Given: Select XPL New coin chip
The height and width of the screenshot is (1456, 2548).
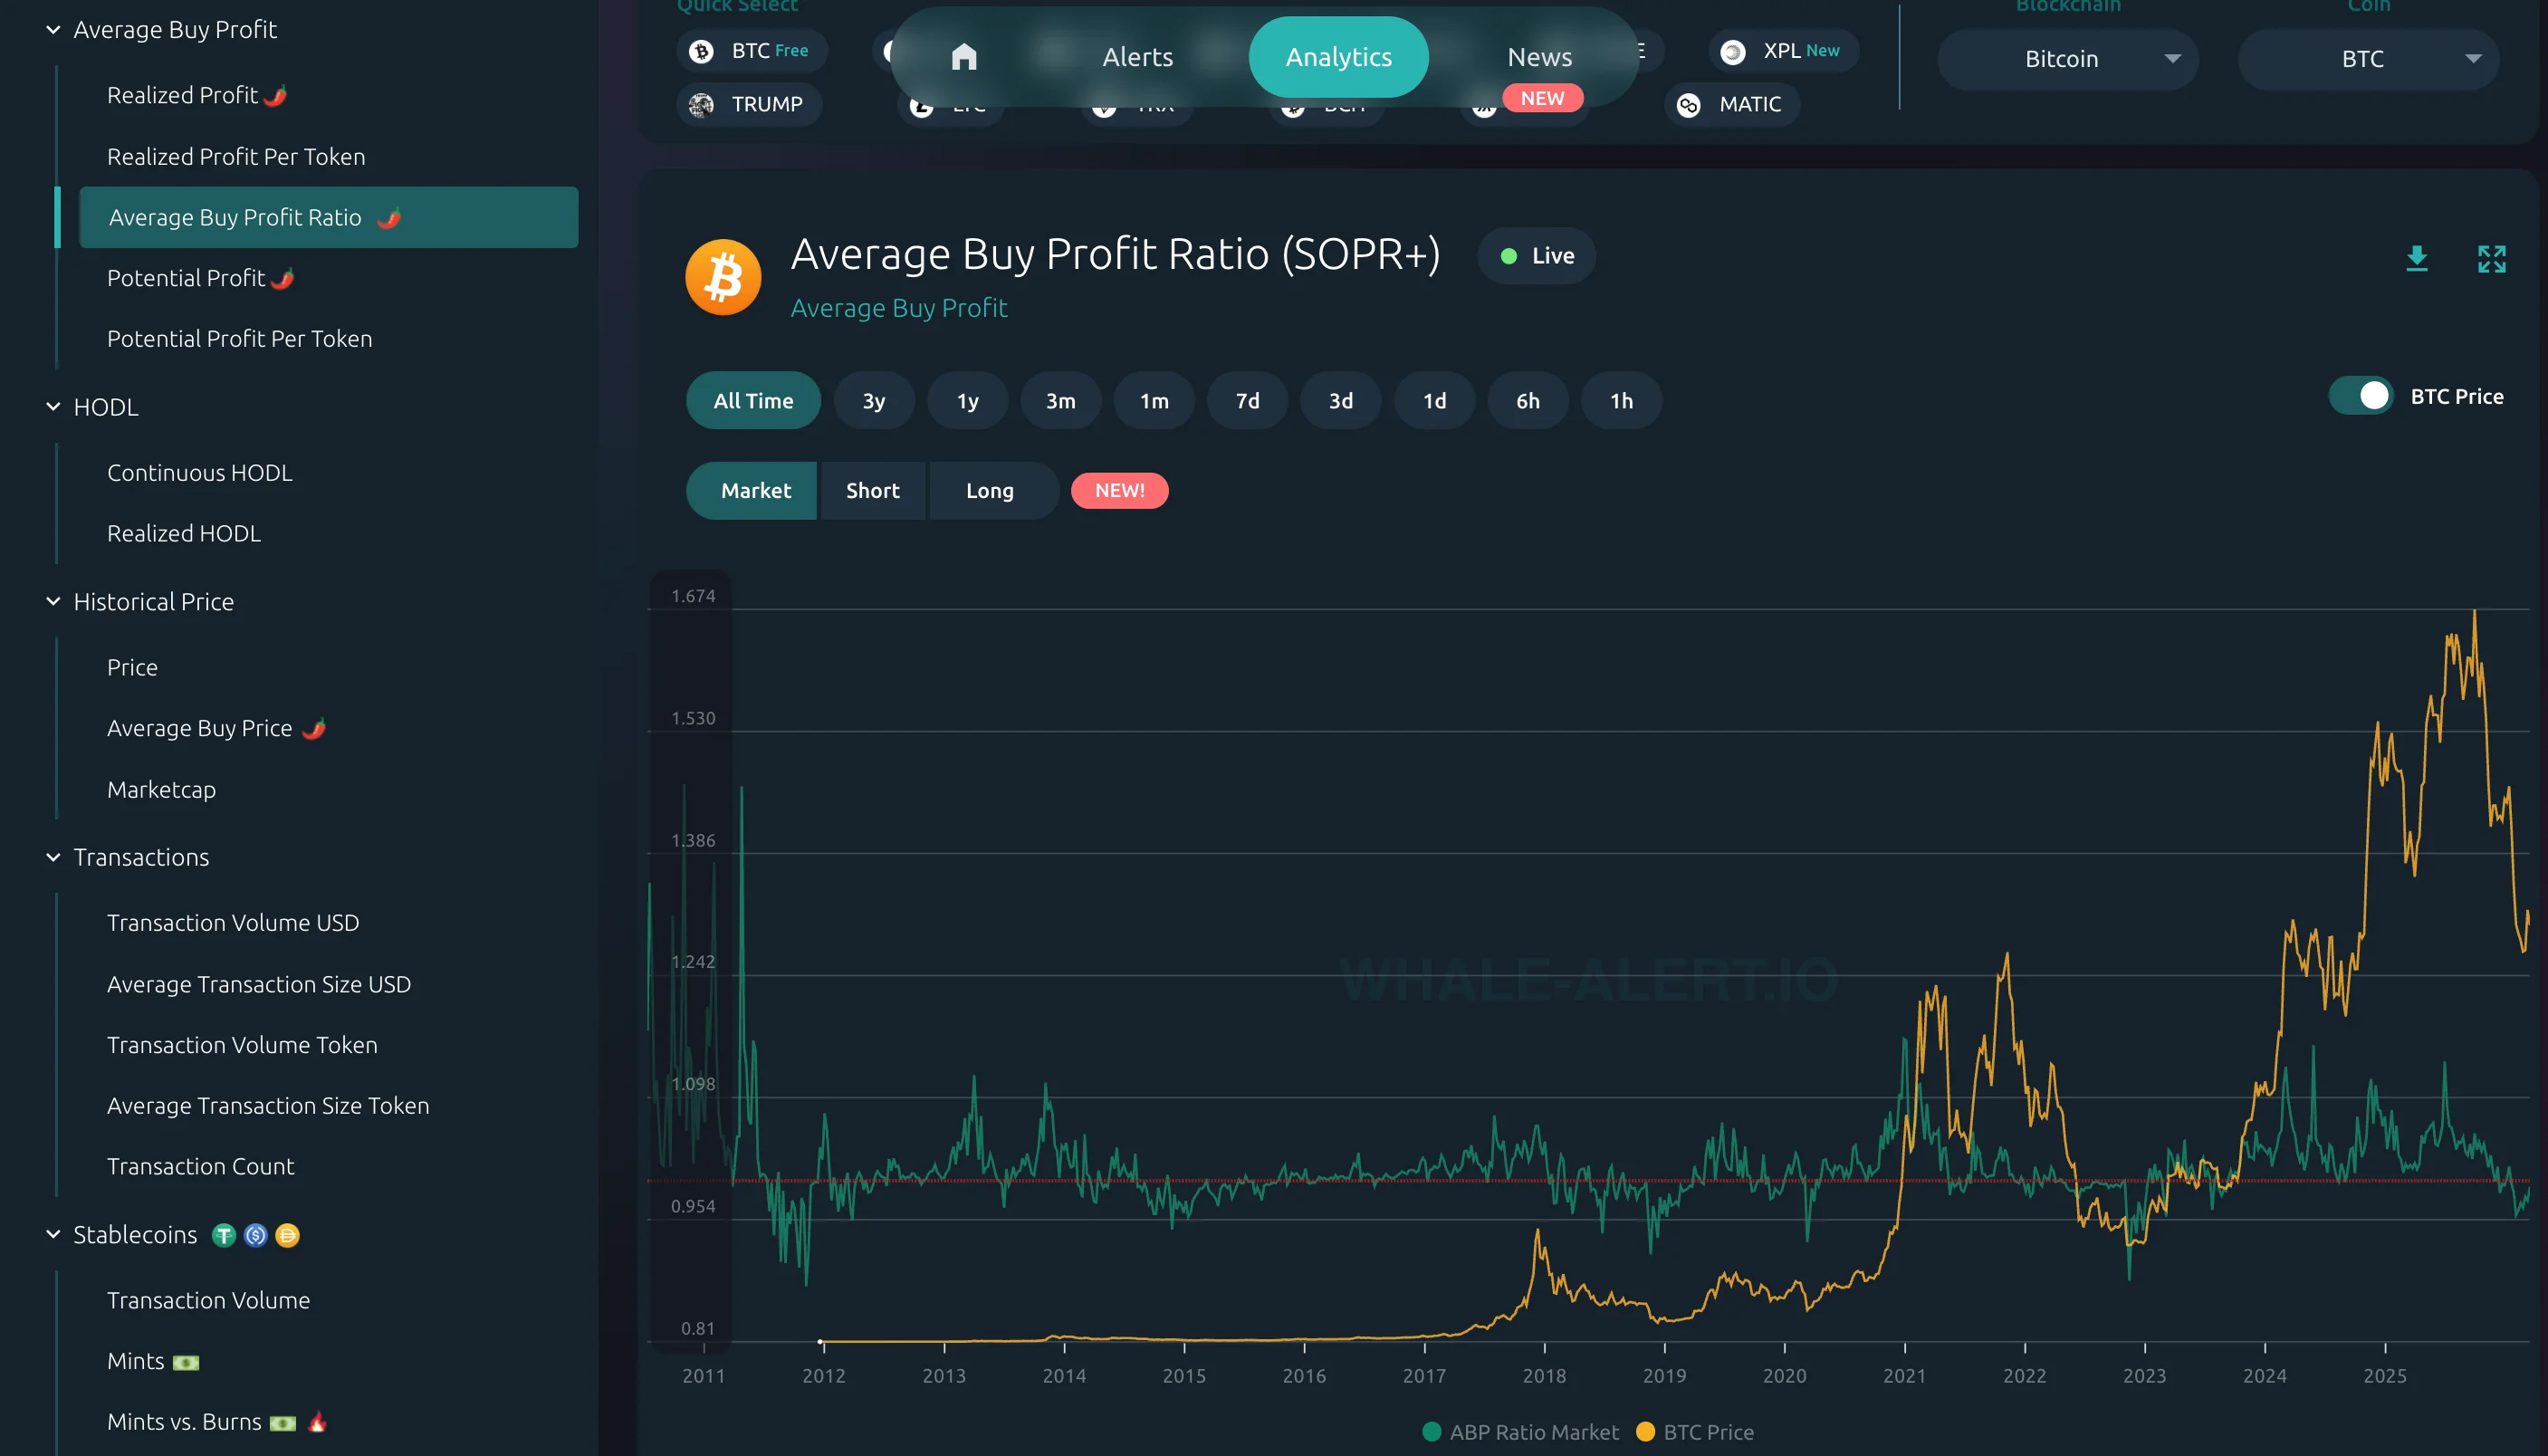Looking at the screenshot, I should coord(1784,51).
